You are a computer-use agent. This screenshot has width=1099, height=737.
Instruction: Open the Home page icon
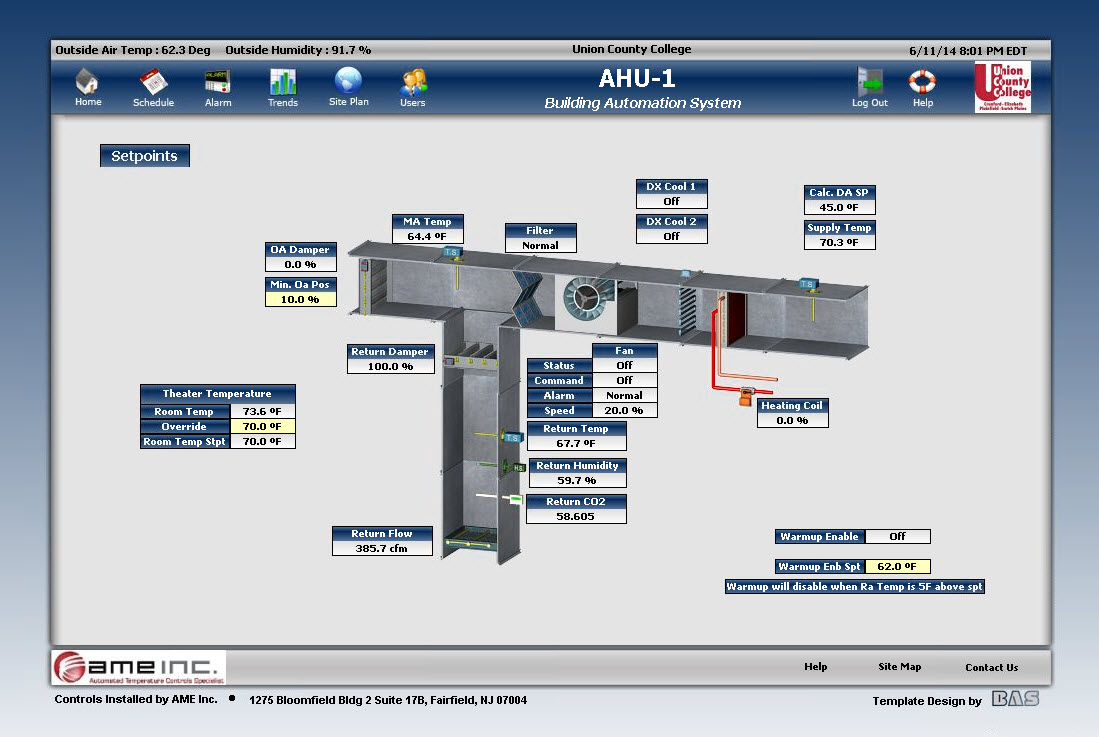88,82
